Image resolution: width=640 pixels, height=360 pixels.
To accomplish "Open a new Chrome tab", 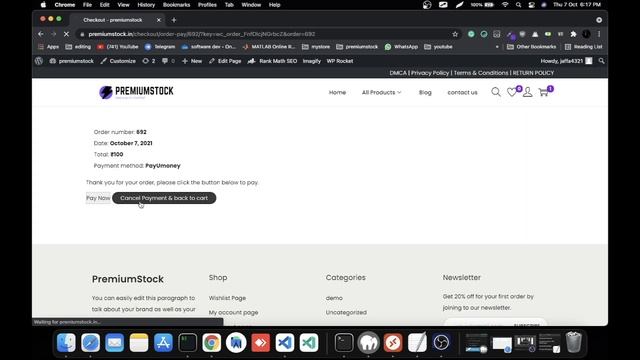I will [173, 20].
